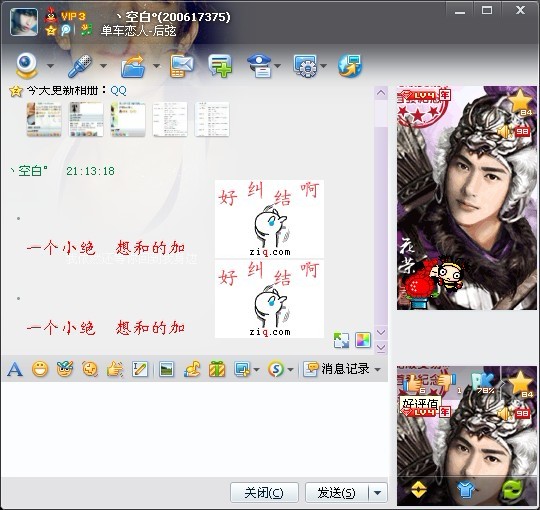Click the expand arrows icon below the chat
Screen dimensions: 540x510
point(341,340)
